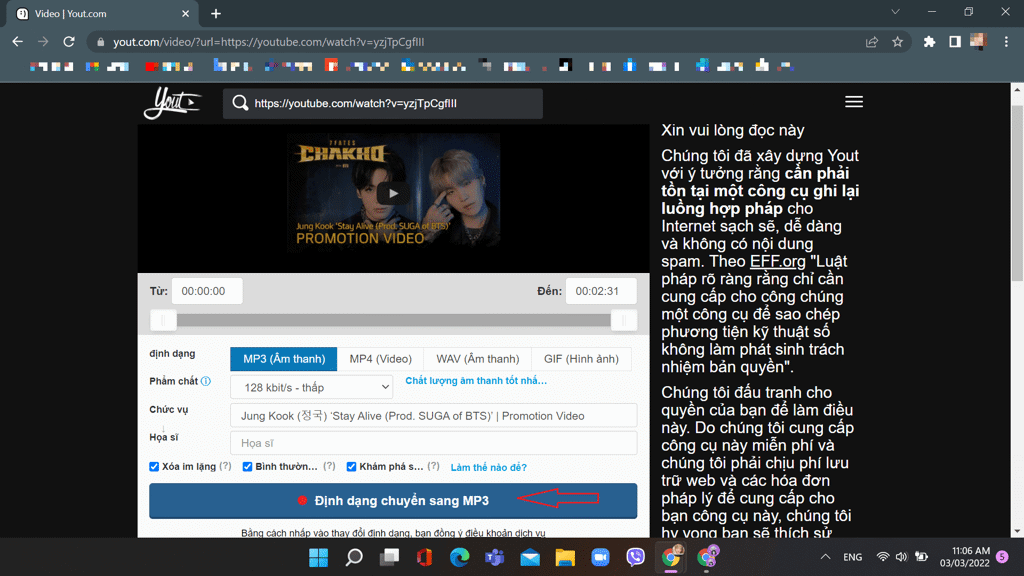Open the tab search chevron
Image resolution: width=1024 pixels, height=576 pixels.
coord(895,12)
